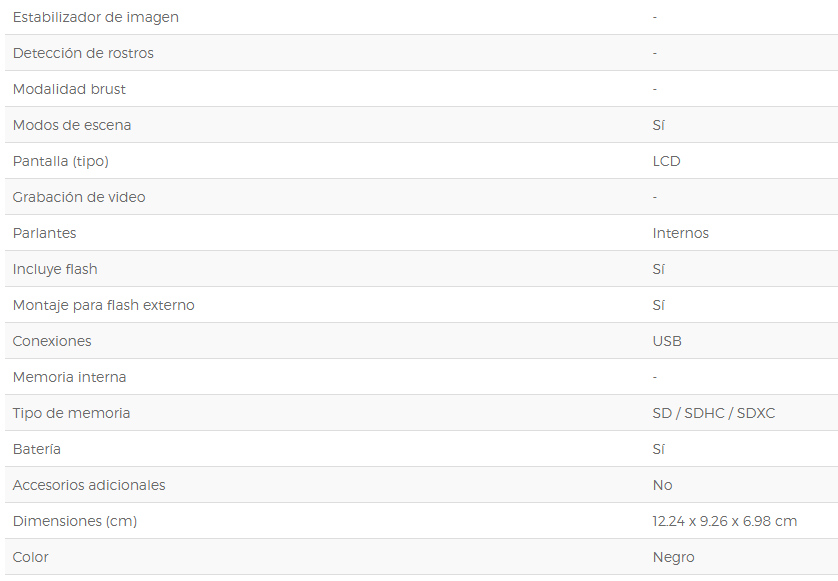
Task: Click the 12.24 x 9.26 x 6.98 cm value
Action: coord(725,521)
